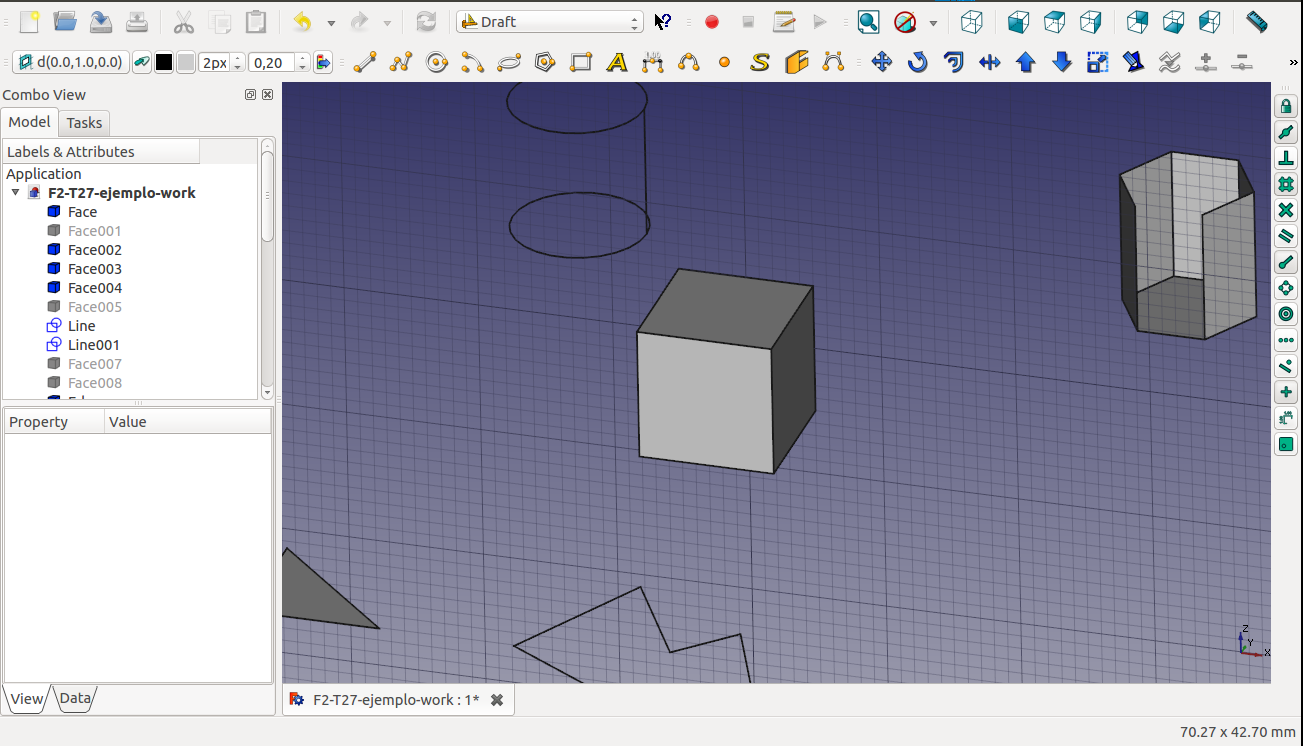Select the Draft Circle tool
Image resolution: width=1303 pixels, height=746 pixels.
[x=437, y=62]
